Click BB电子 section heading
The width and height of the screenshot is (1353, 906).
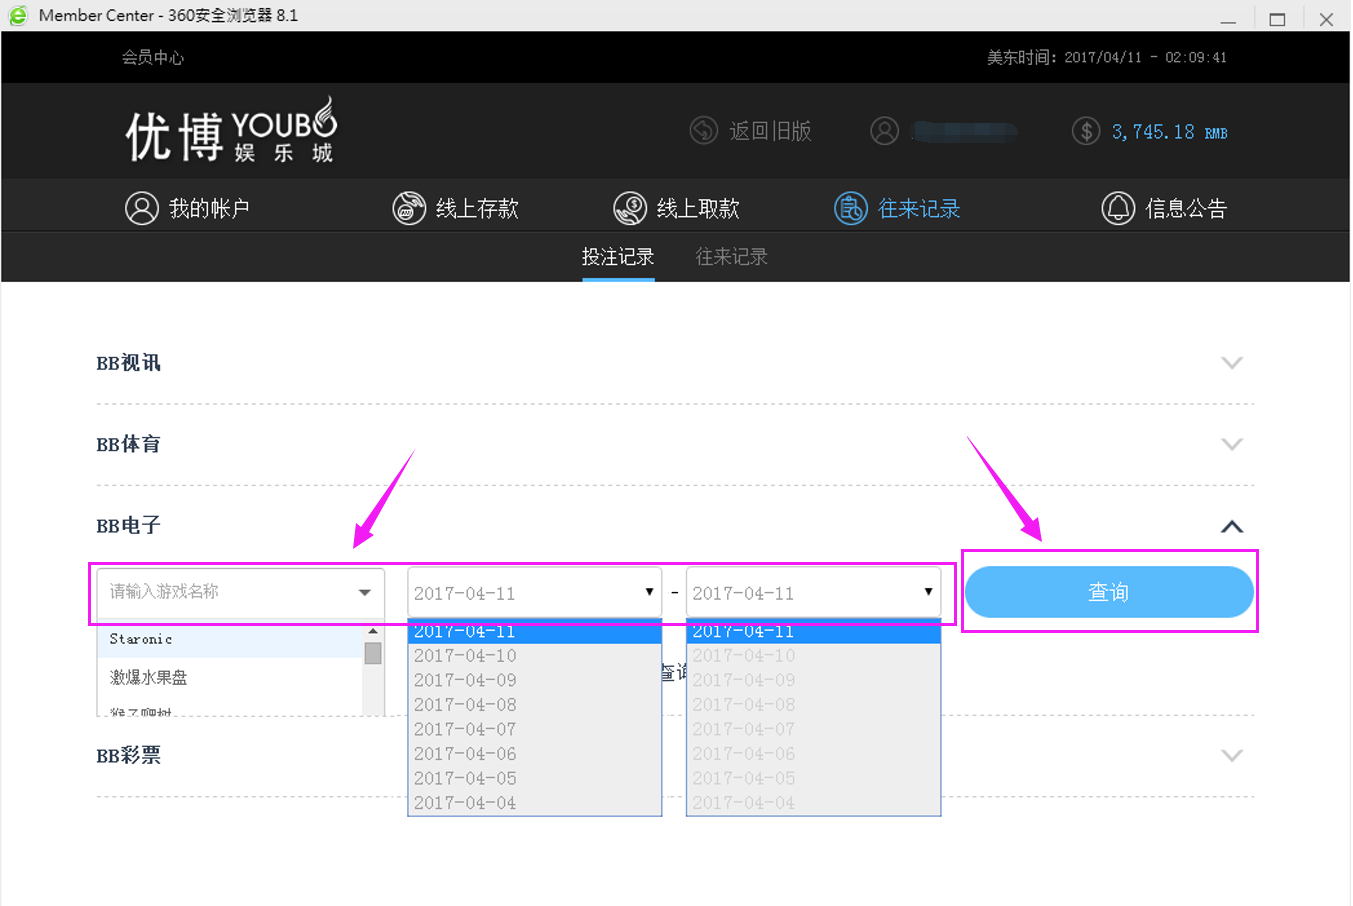click(x=128, y=525)
